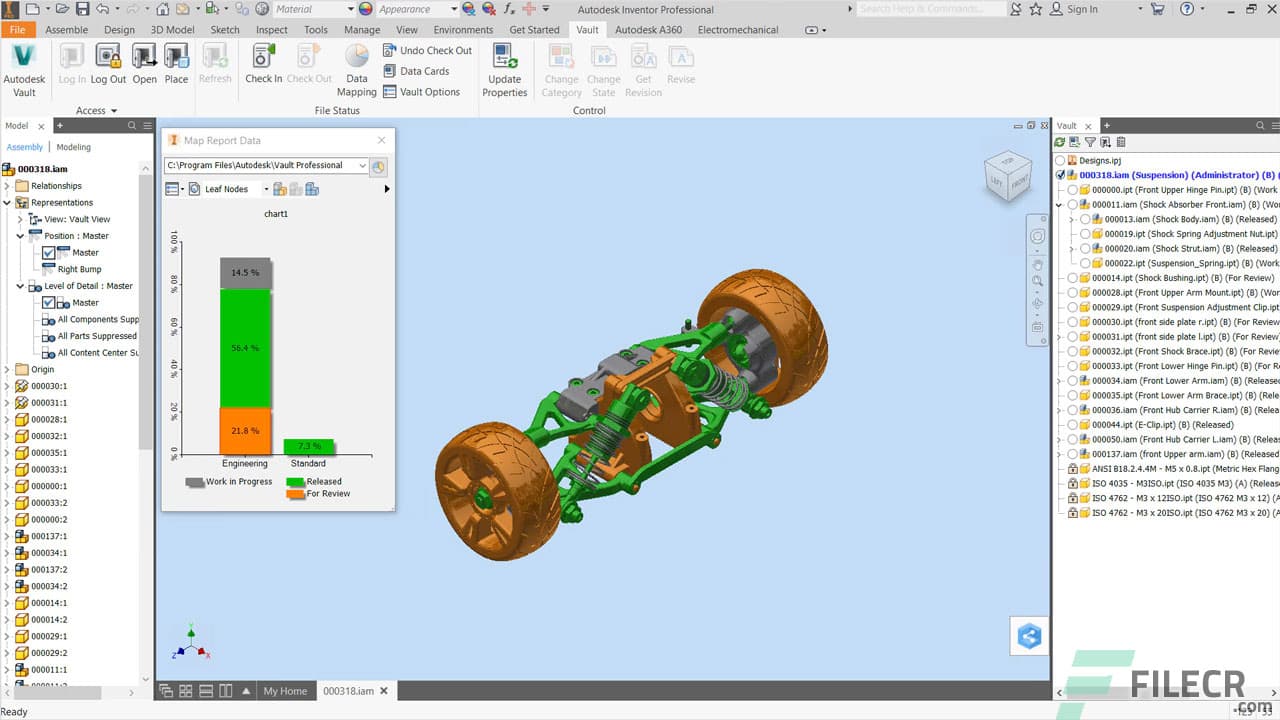Open the Update Properties tool
1280x720 pixels.
click(x=505, y=67)
